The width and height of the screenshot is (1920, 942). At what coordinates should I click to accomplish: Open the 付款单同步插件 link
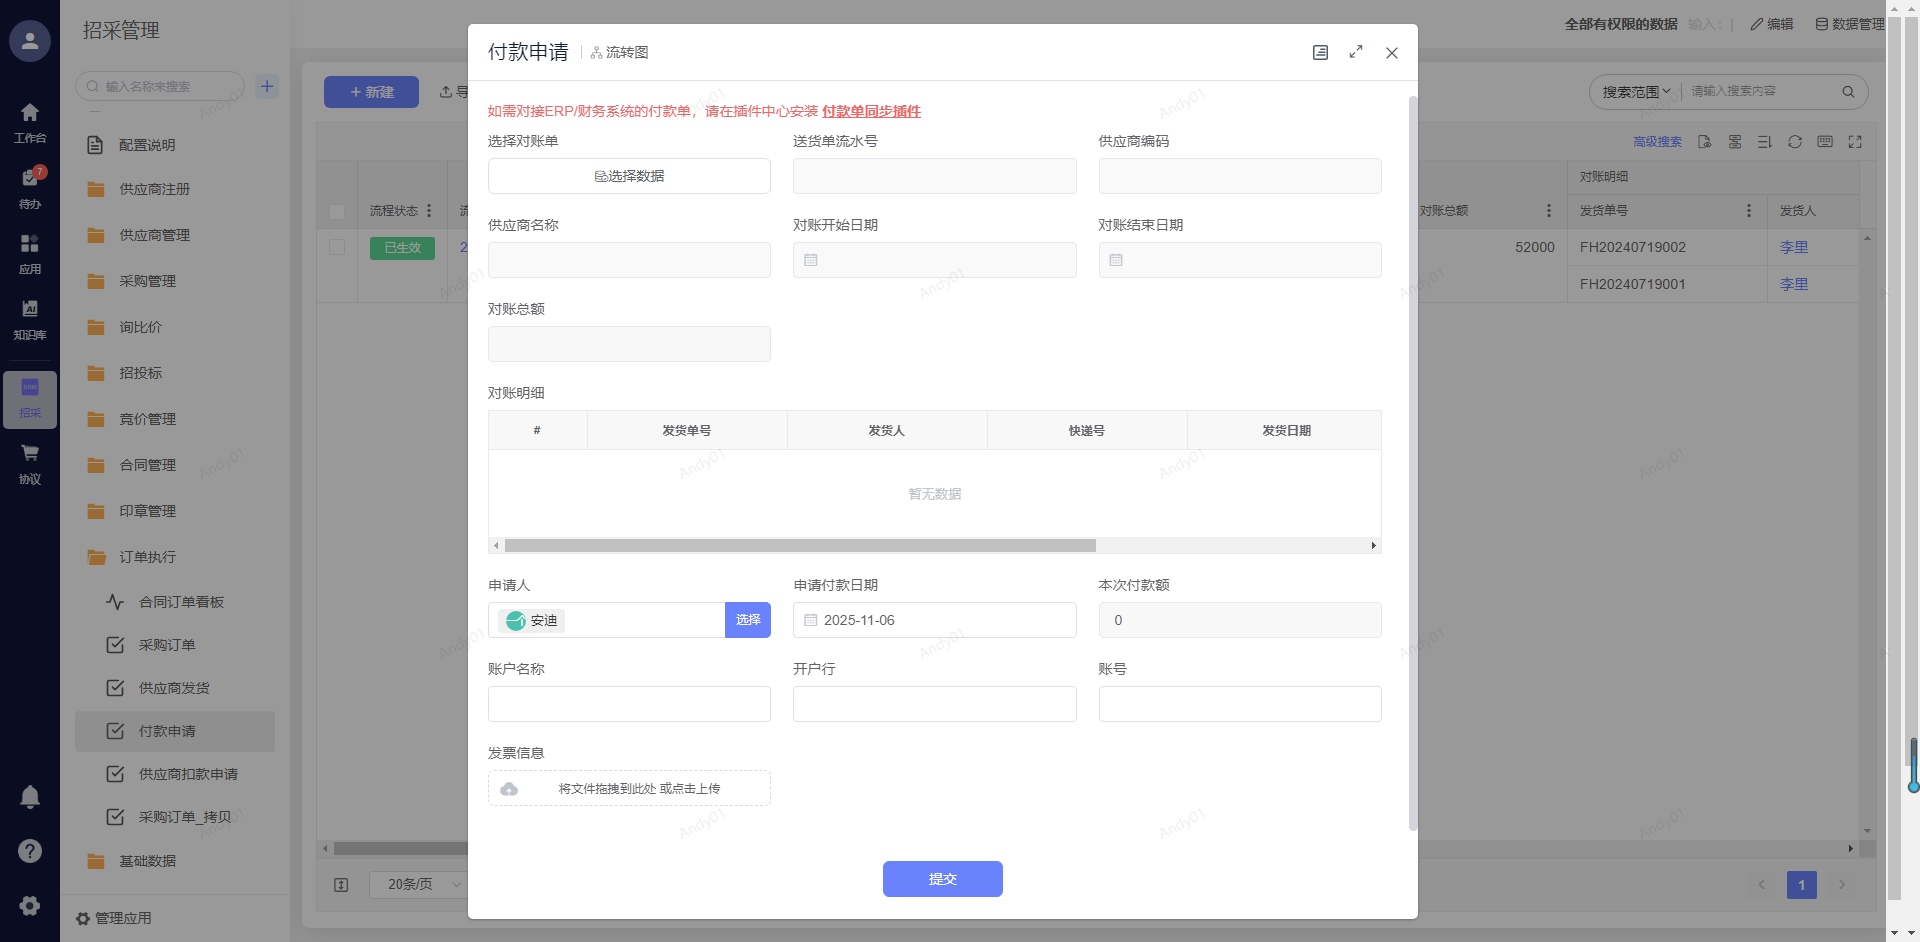point(871,111)
